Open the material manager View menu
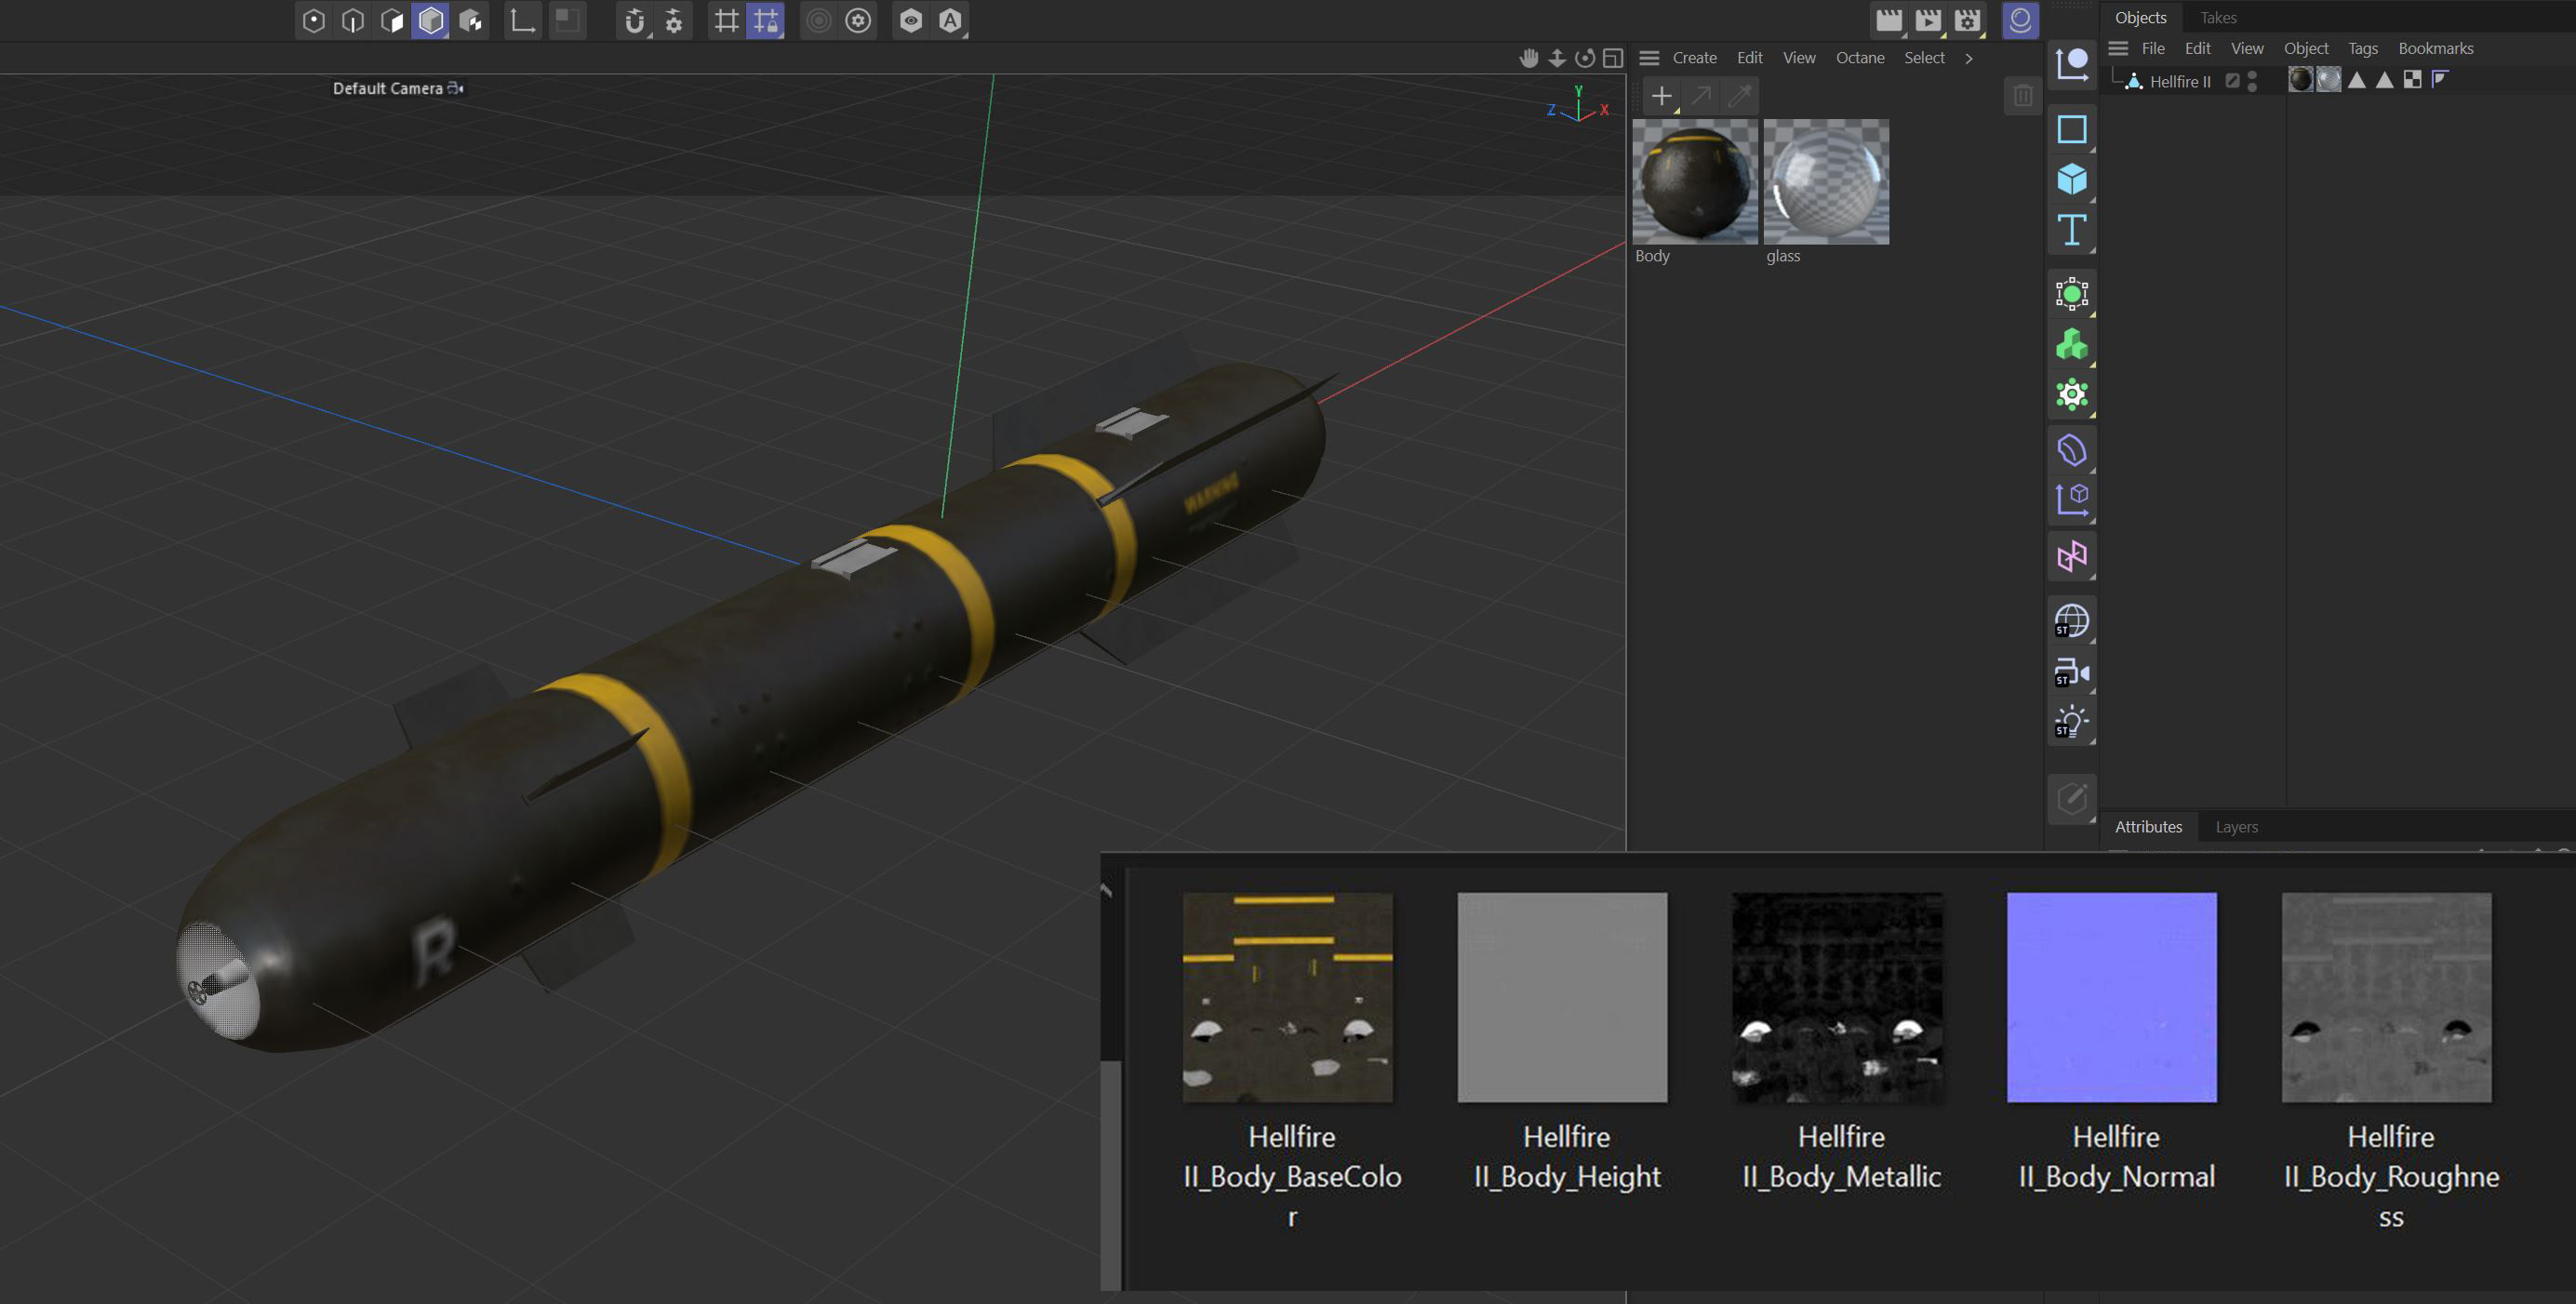The height and width of the screenshot is (1304, 2576). pos(1799,58)
